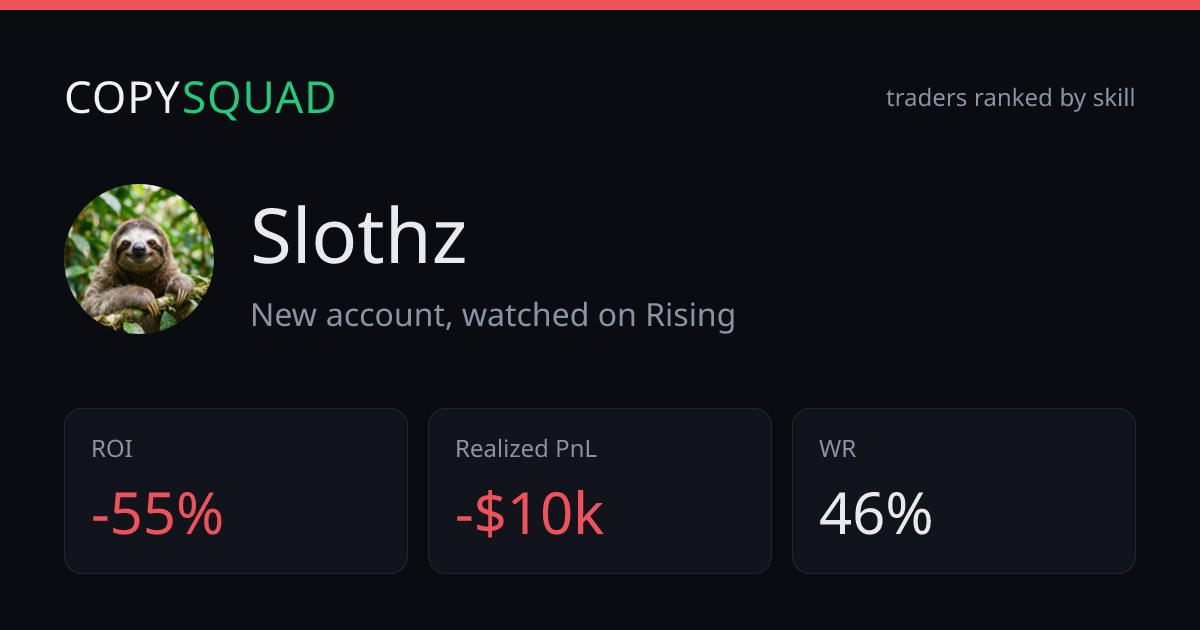Open the sloth avatar image
This screenshot has height=630, width=1200.
click(x=139, y=258)
